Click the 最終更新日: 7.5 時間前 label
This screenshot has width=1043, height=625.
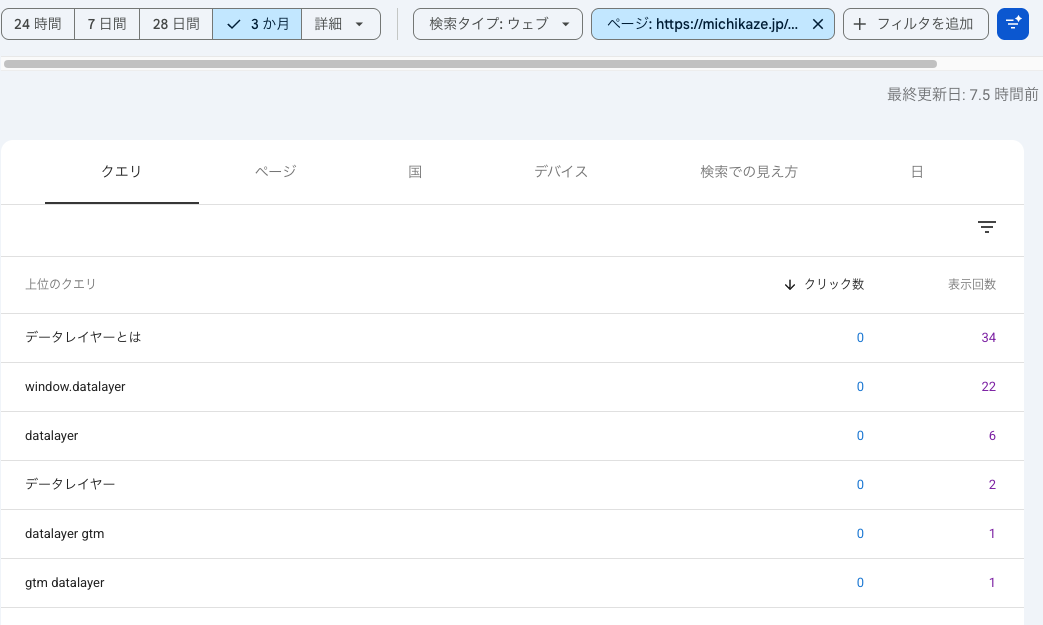962,94
